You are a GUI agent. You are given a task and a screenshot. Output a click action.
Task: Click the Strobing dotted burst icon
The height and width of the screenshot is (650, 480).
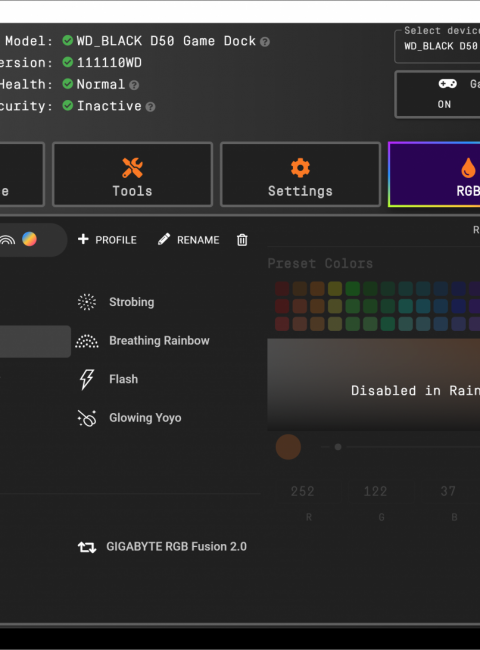(x=87, y=302)
